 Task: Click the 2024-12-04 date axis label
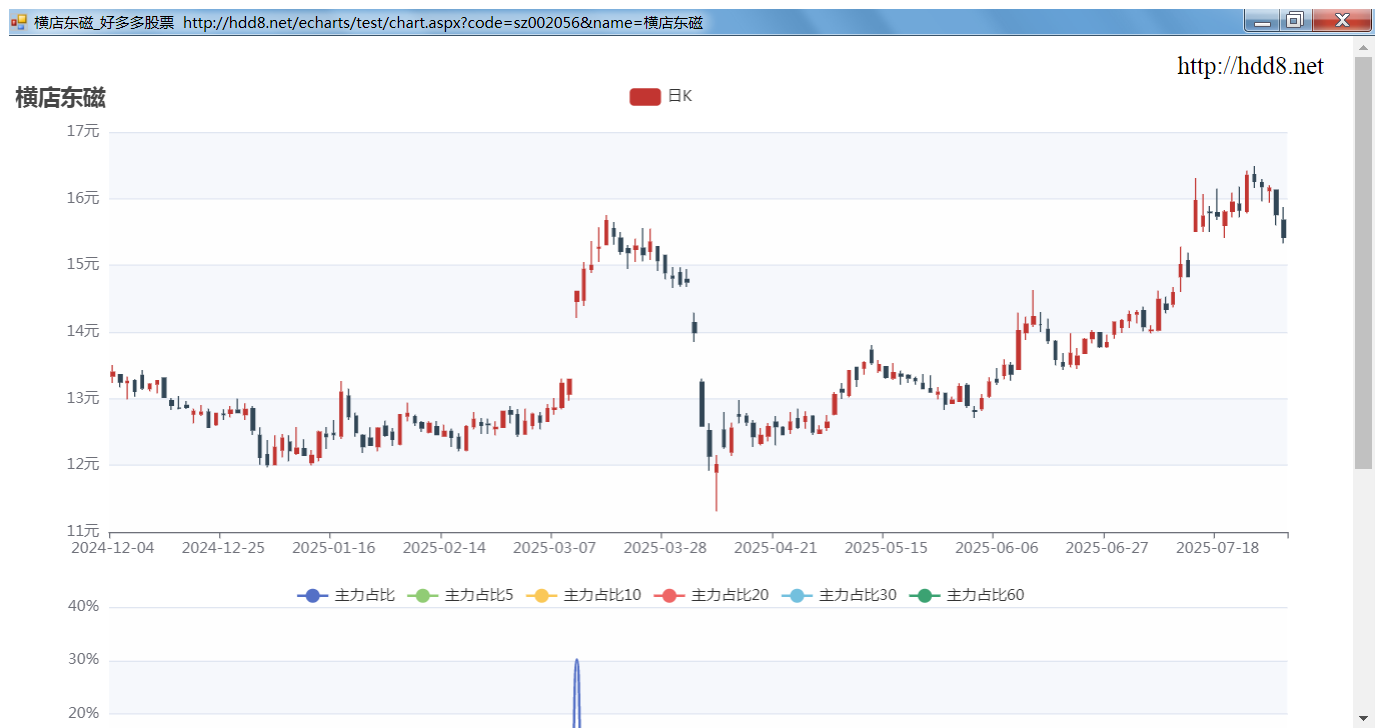[112, 548]
